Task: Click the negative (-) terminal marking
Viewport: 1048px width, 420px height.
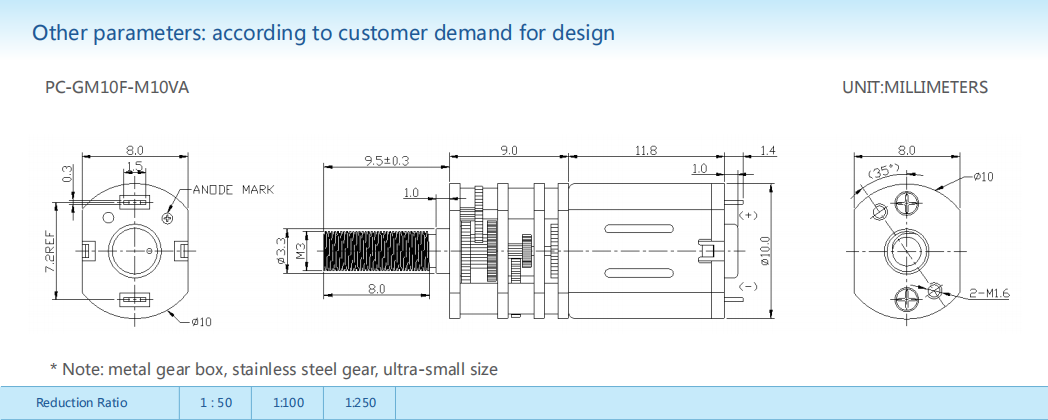Action: pyautogui.click(x=746, y=287)
